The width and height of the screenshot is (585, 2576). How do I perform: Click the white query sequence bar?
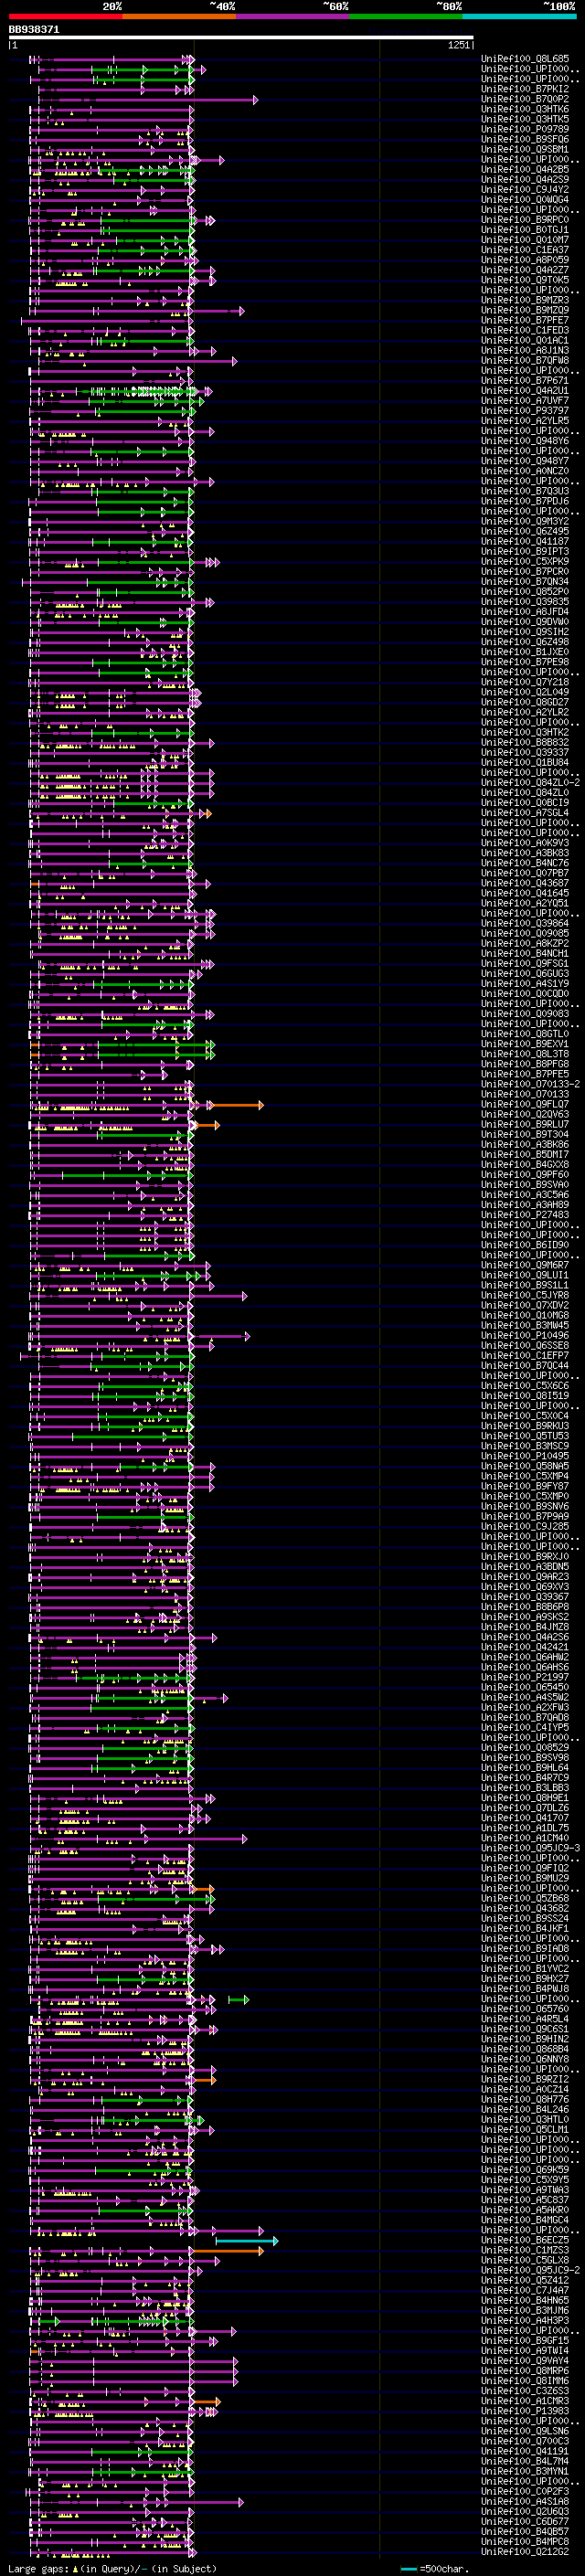(x=241, y=38)
